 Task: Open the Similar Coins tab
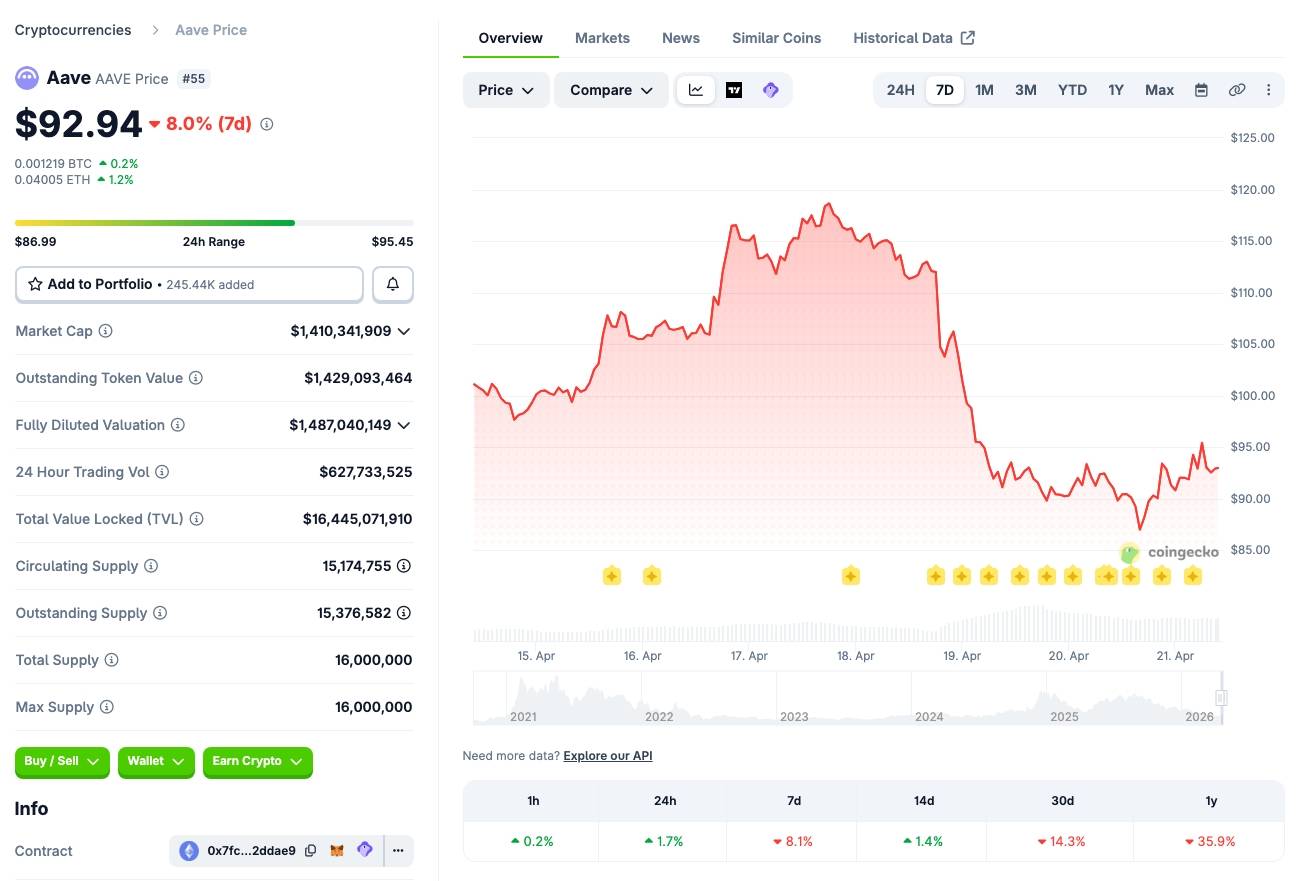[x=776, y=38]
